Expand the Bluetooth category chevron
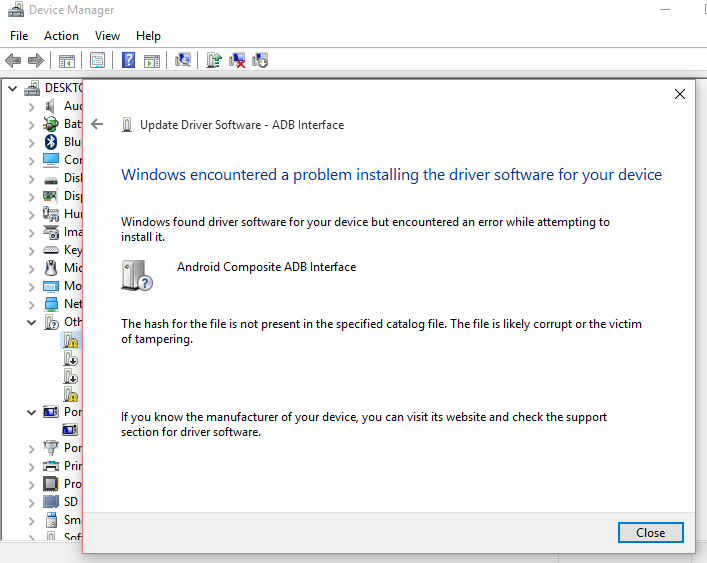Viewport: 707px width, 563px height. pos(32,143)
